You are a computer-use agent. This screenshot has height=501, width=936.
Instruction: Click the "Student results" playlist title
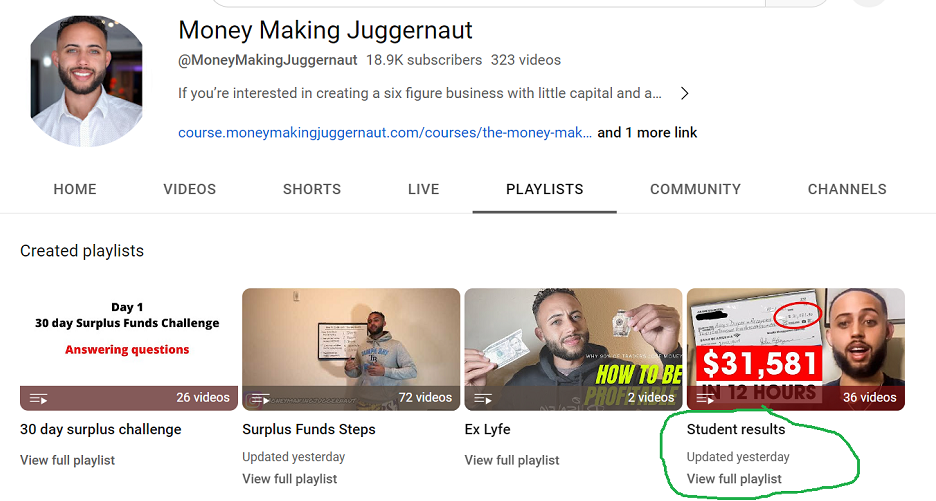(x=736, y=429)
